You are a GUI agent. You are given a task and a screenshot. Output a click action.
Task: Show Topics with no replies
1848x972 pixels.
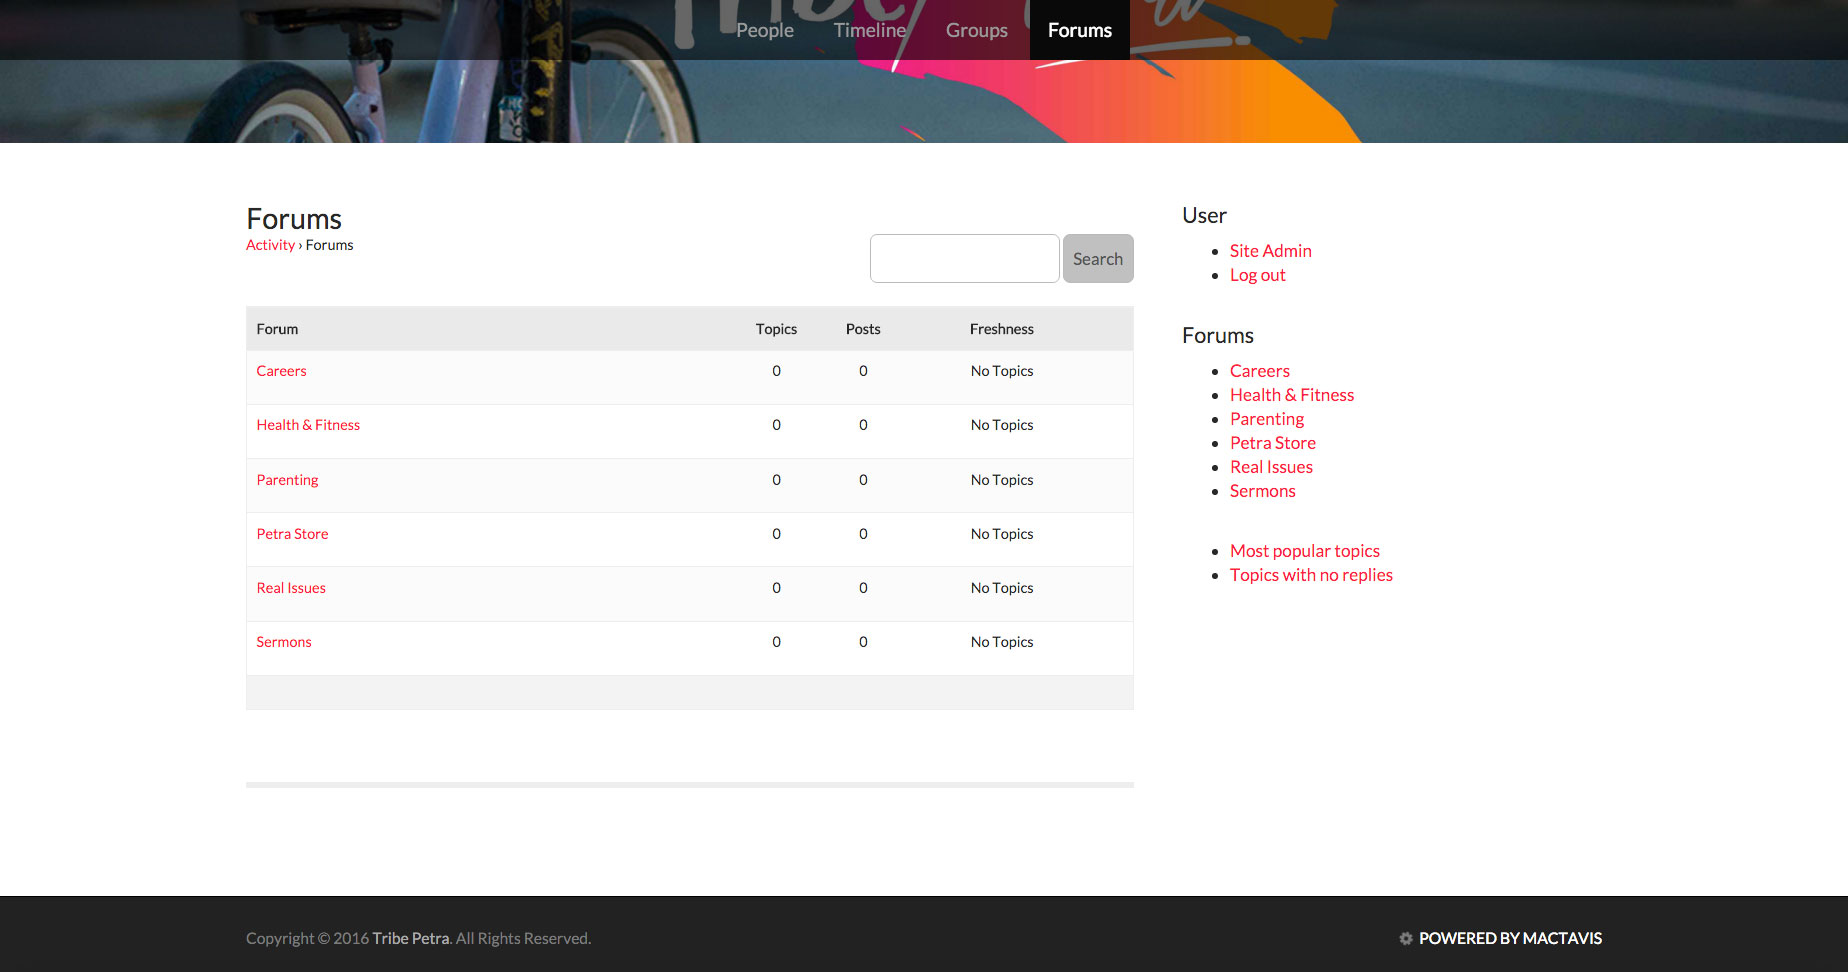(1310, 575)
